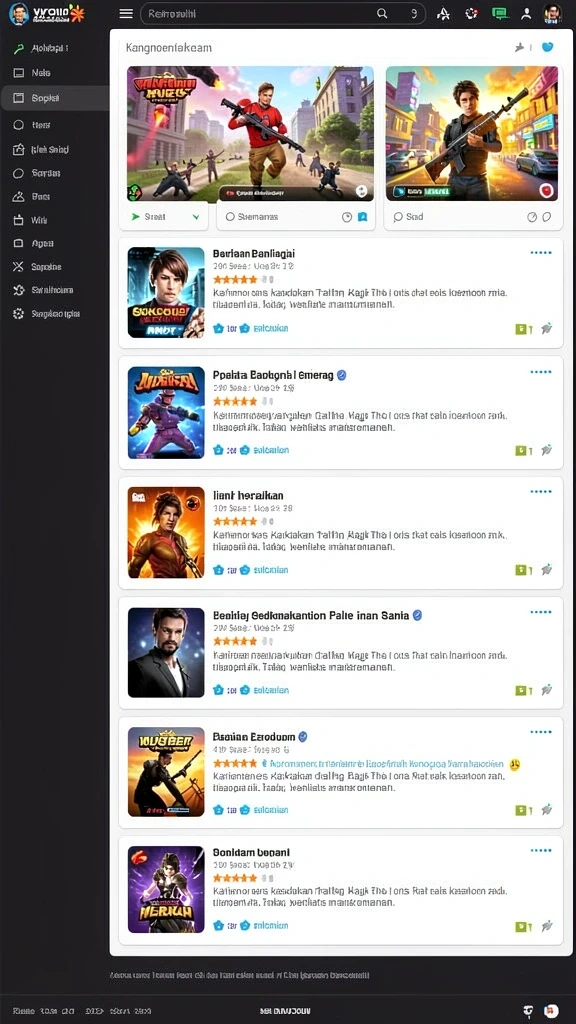Click the blue heart icon in panel header

pos(547,47)
